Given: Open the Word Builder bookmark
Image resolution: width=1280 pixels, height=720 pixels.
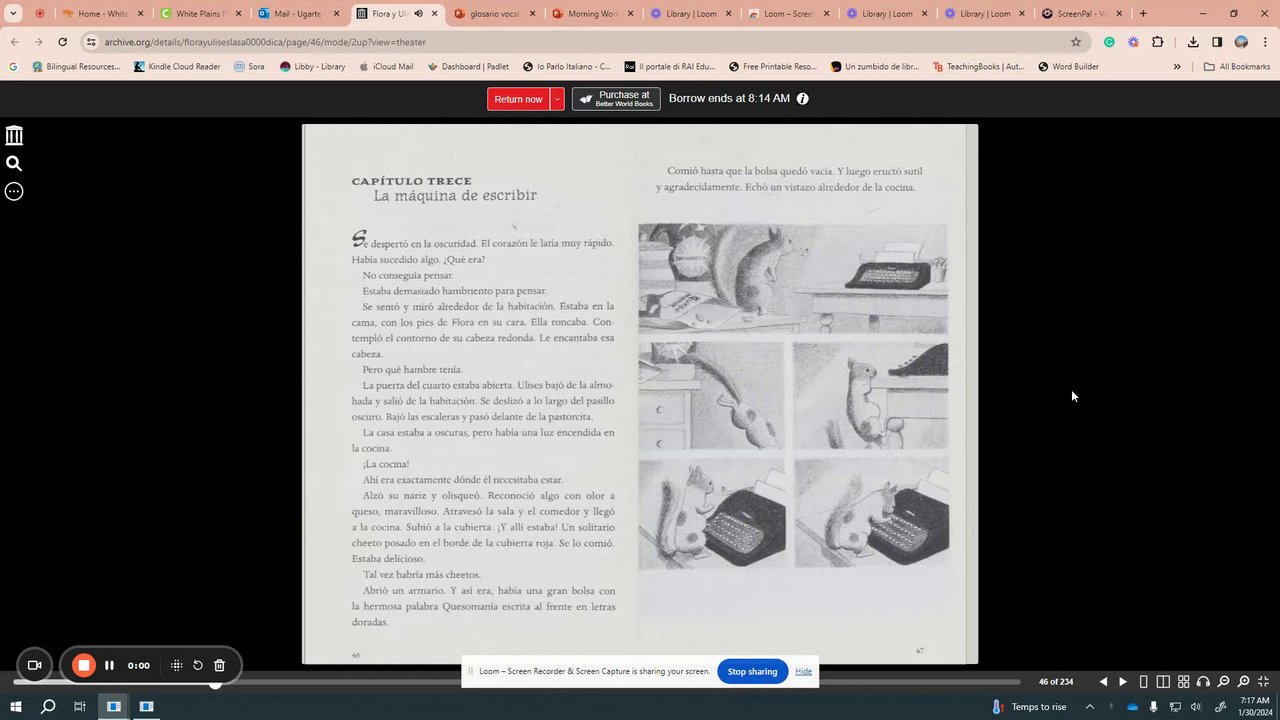Looking at the screenshot, I should point(1068,67).
